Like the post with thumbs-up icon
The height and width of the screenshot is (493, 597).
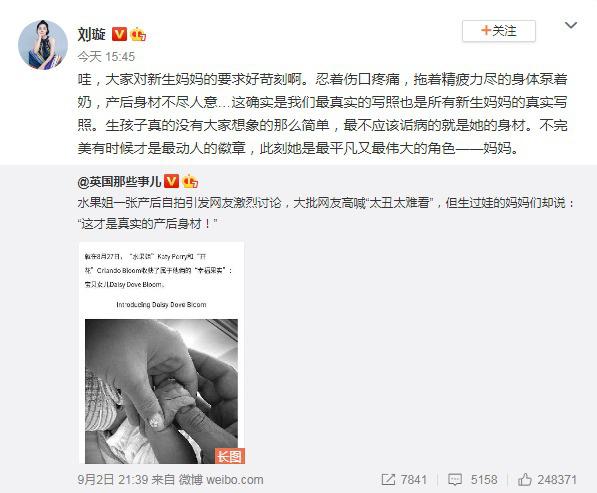click(525, 479)
